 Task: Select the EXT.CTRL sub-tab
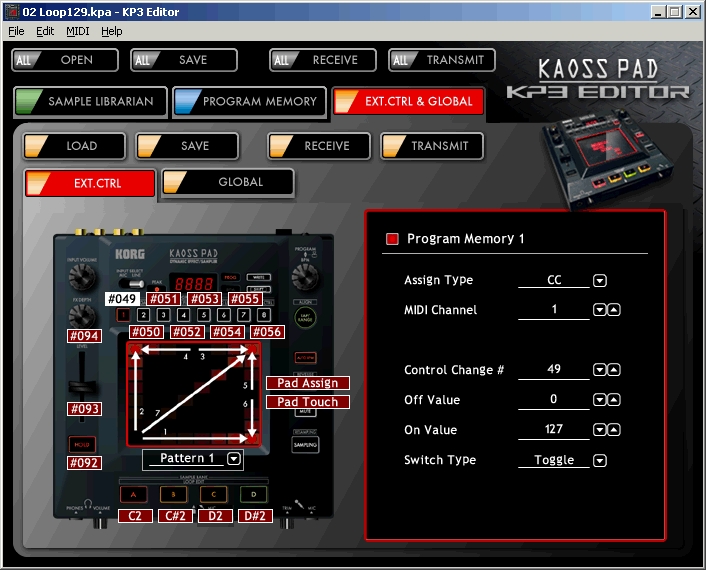tap(90, 183)
